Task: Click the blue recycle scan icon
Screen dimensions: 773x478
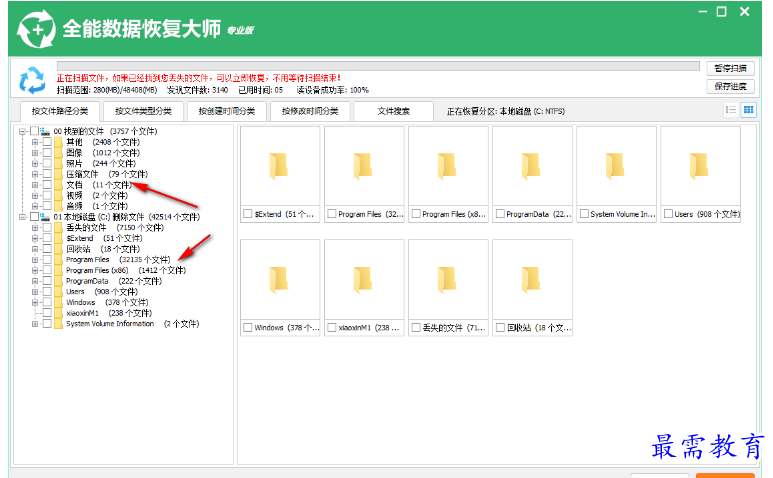Action: [32, 80]
